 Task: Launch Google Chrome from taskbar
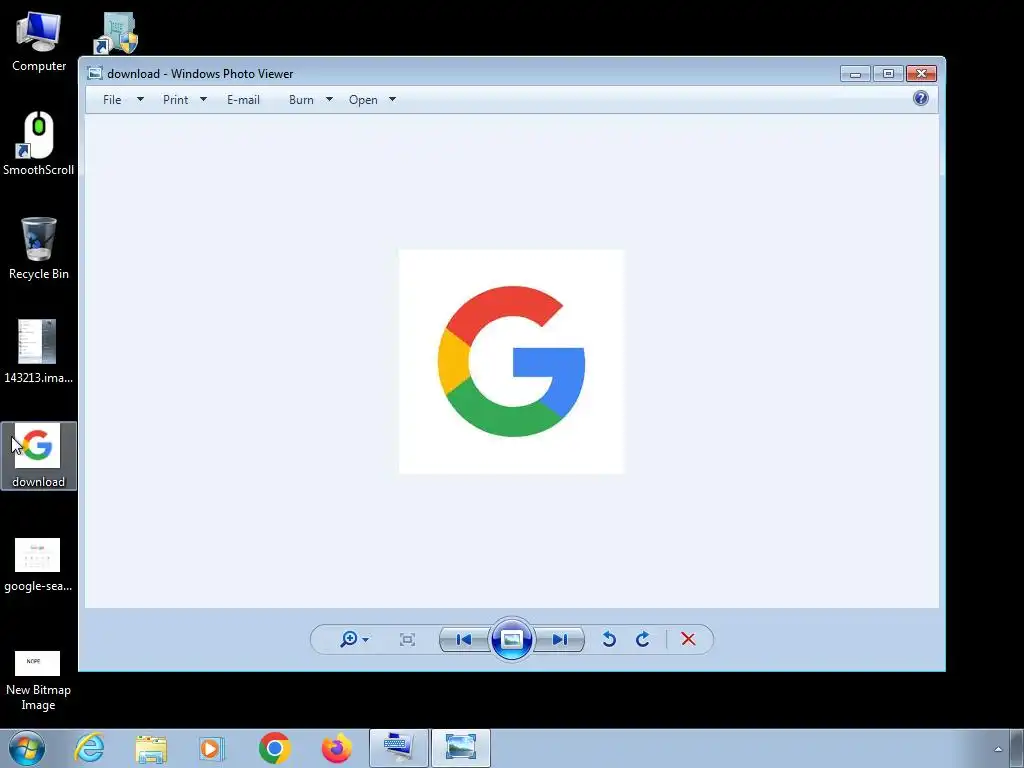pyautogui.click(x=274, y=748)
